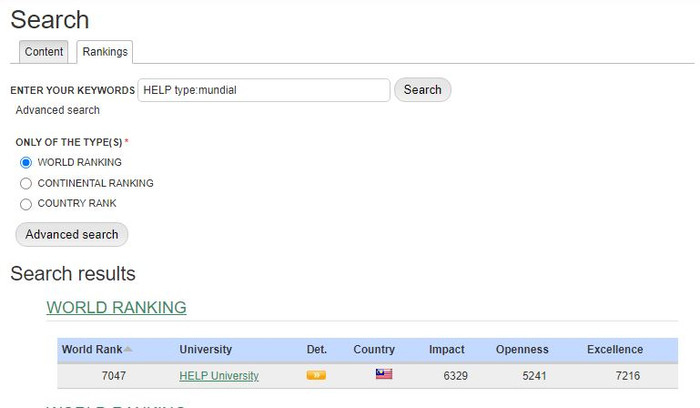
Task: Click the Country column header
Action: [374, 349]
